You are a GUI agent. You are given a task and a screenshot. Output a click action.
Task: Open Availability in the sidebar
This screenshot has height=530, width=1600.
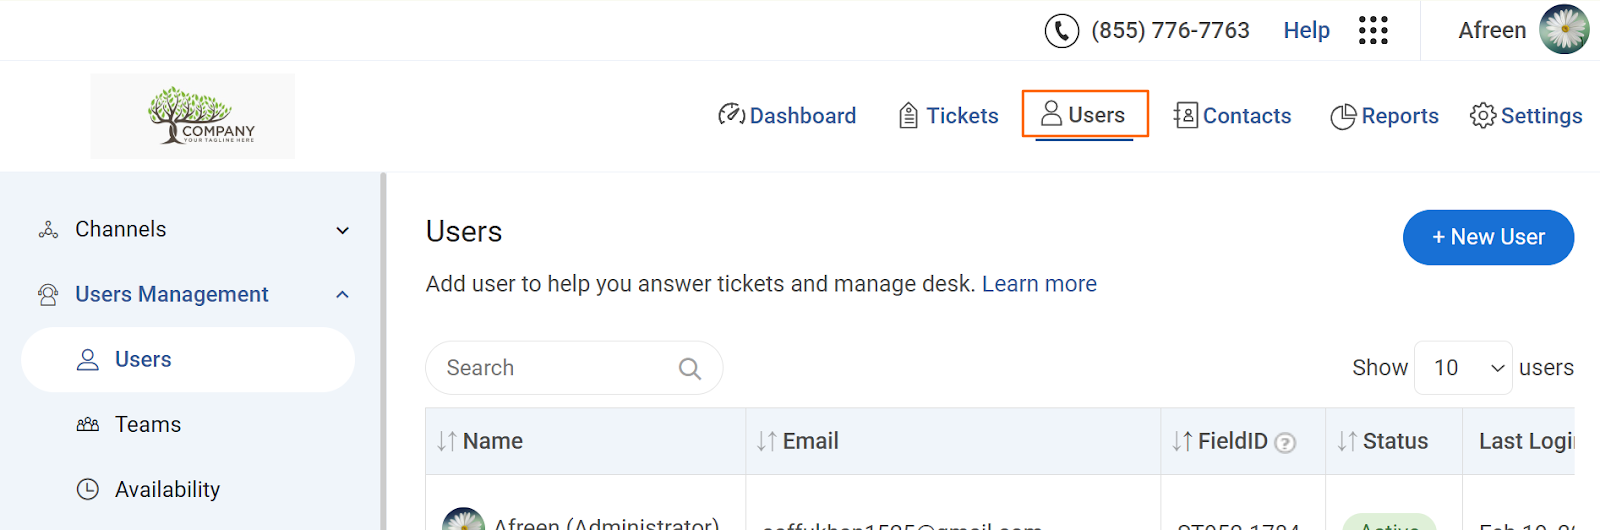[166, 489]
